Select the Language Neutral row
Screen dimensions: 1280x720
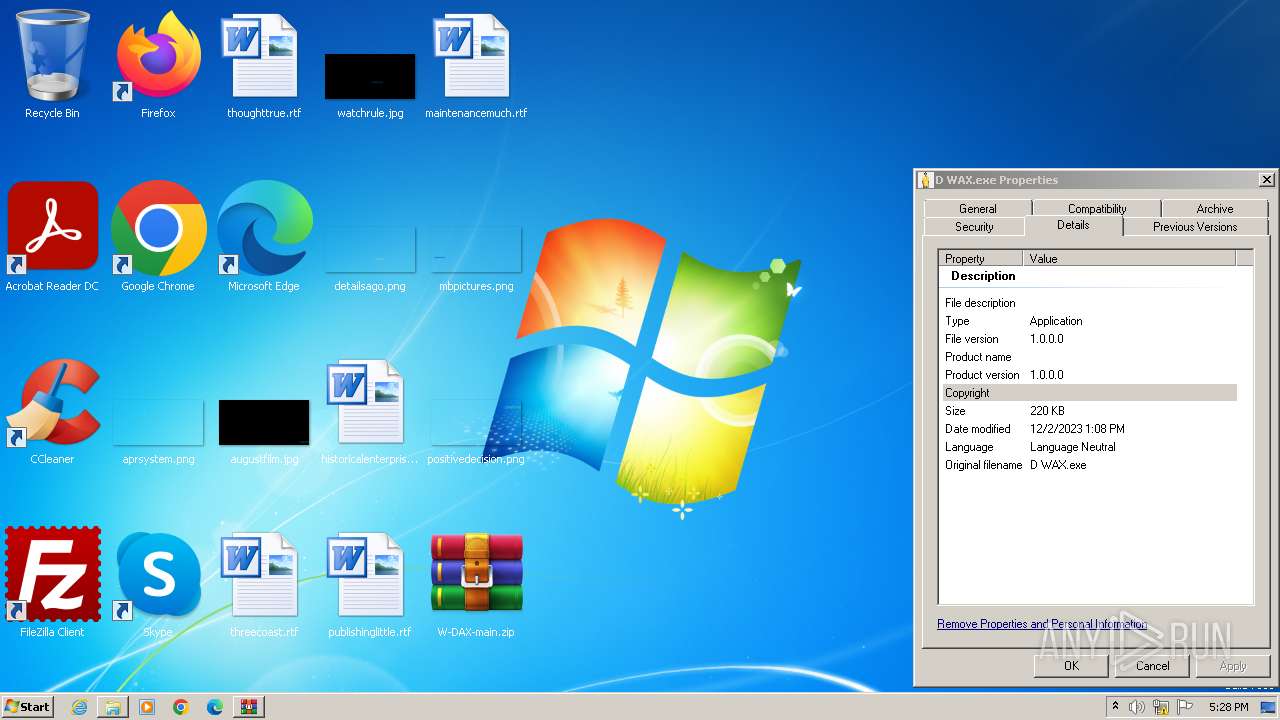[x=1090, y=447]
